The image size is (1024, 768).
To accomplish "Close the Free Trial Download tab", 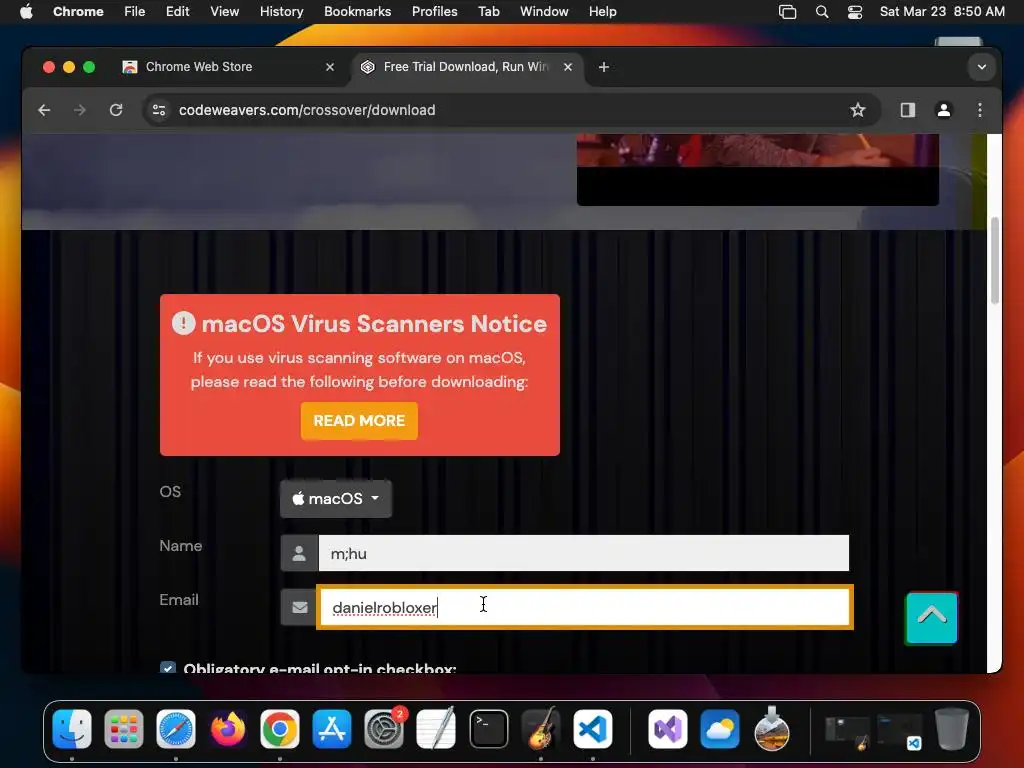I will coord(568,67).
